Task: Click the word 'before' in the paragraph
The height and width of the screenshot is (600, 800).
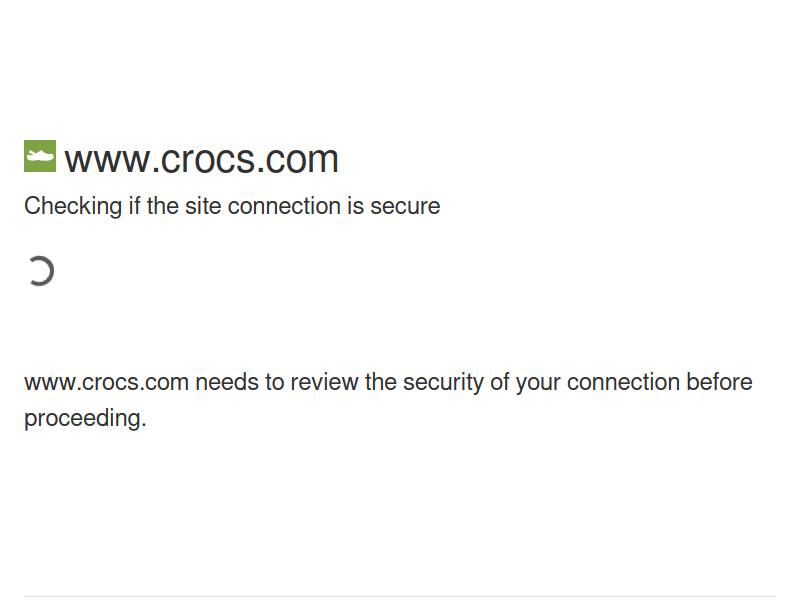Action: [719, 383]
